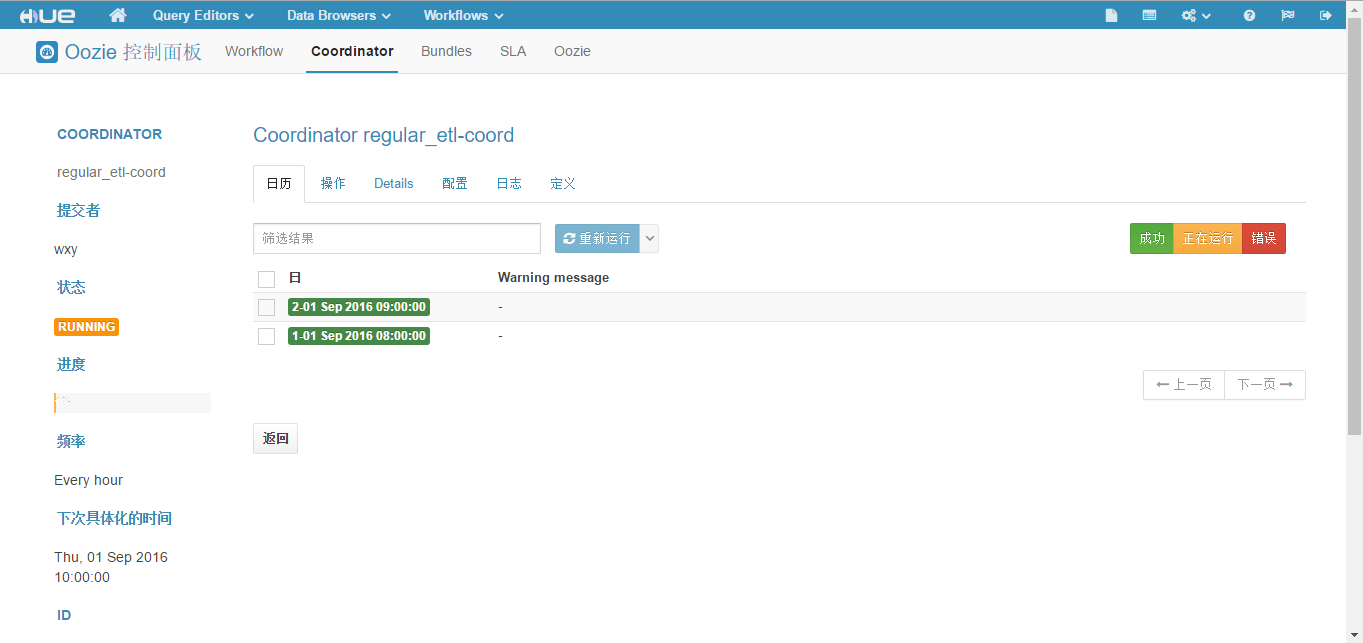Open the Oozie tab

coord(572,51)
